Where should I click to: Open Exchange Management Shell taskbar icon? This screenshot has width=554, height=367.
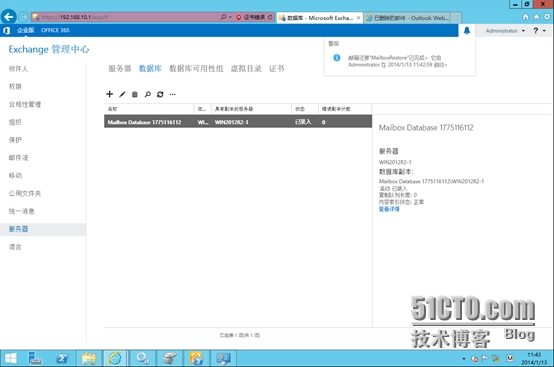point(196,359)
